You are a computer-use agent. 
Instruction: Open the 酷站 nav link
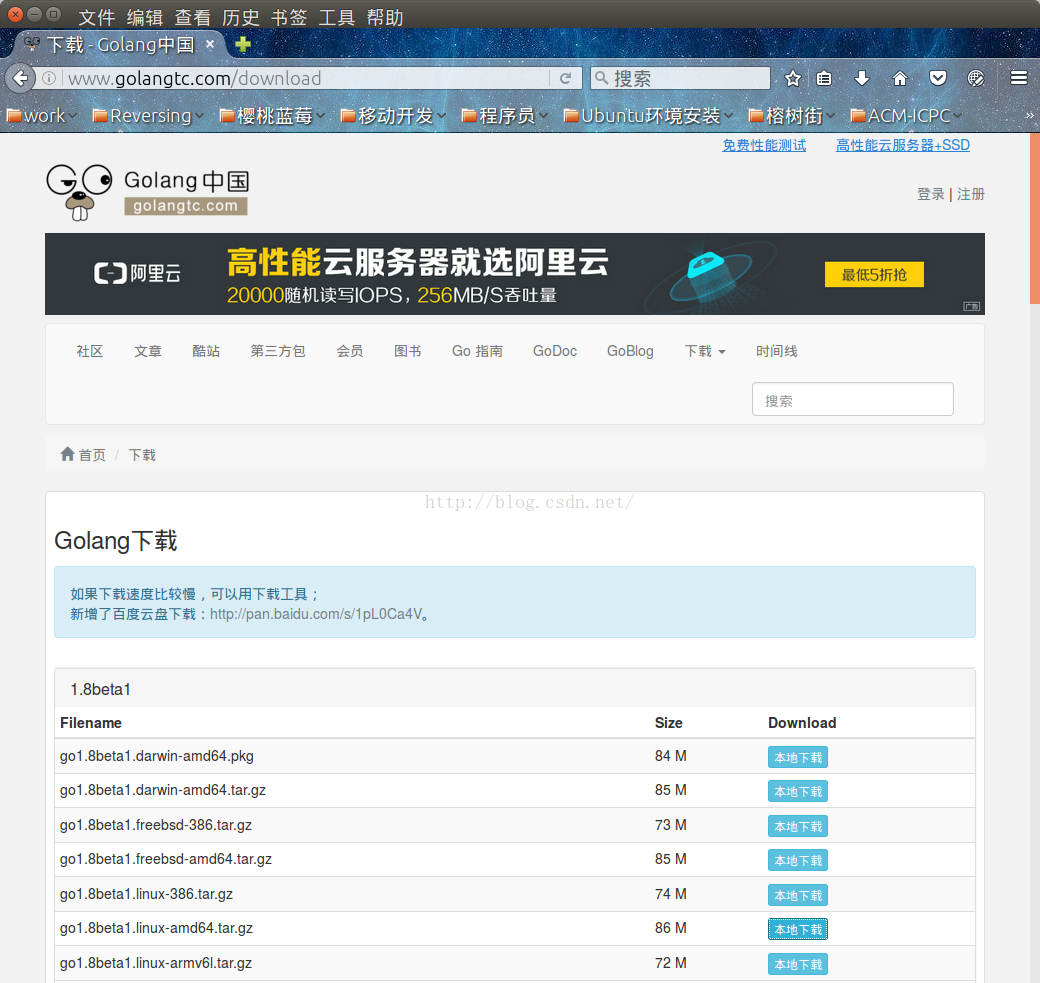point(206,351)
